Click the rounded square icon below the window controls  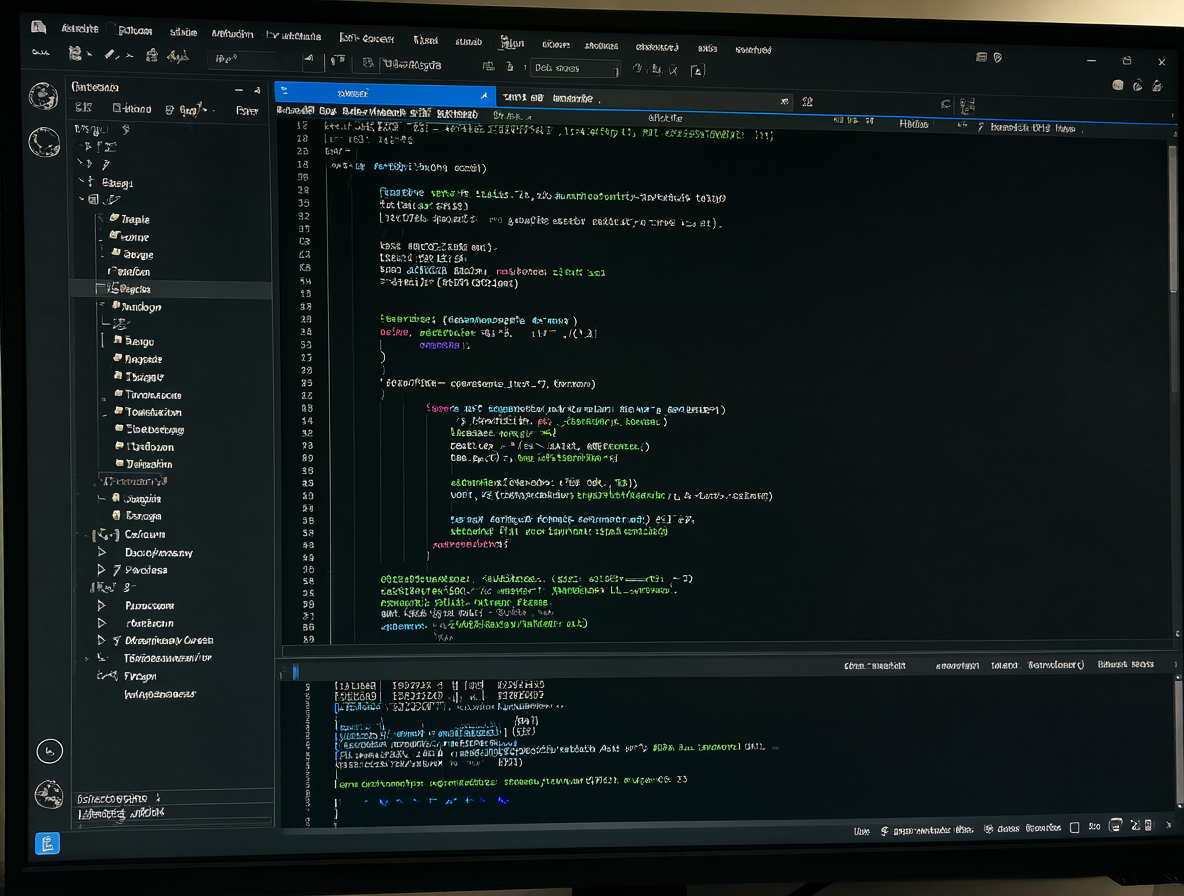tap(1118, 85)
